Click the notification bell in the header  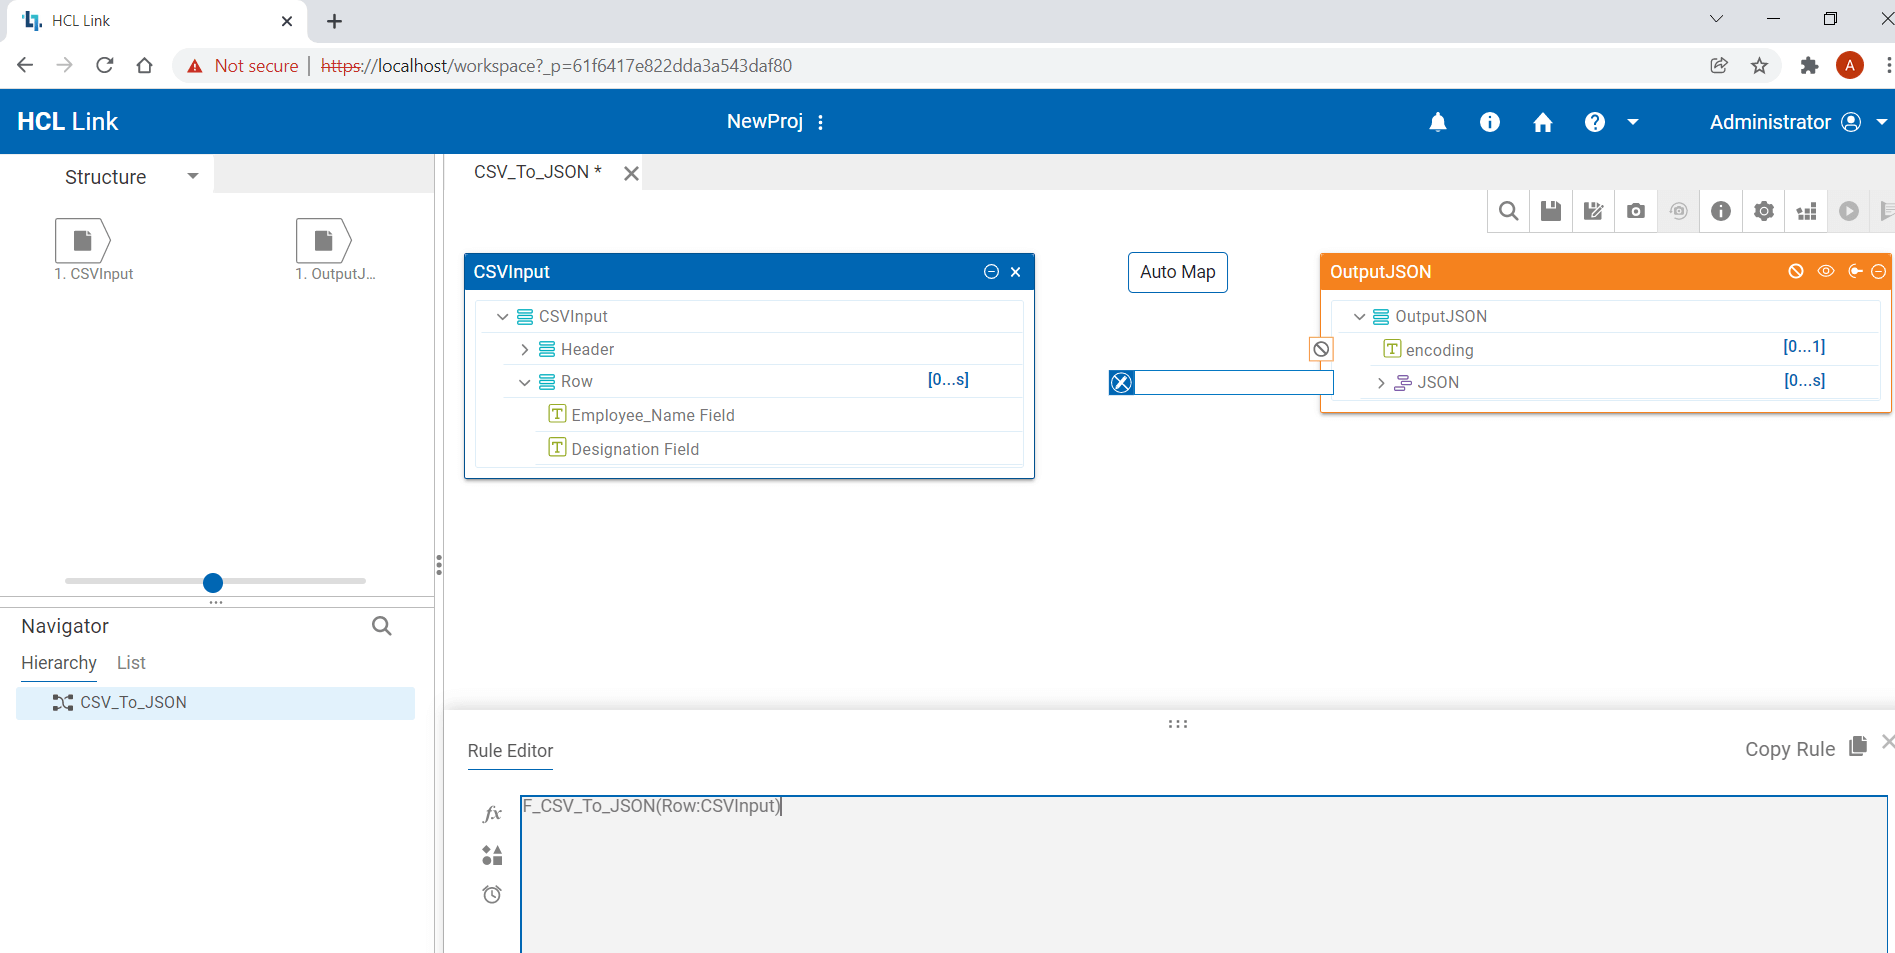[x=1437, y=121]
